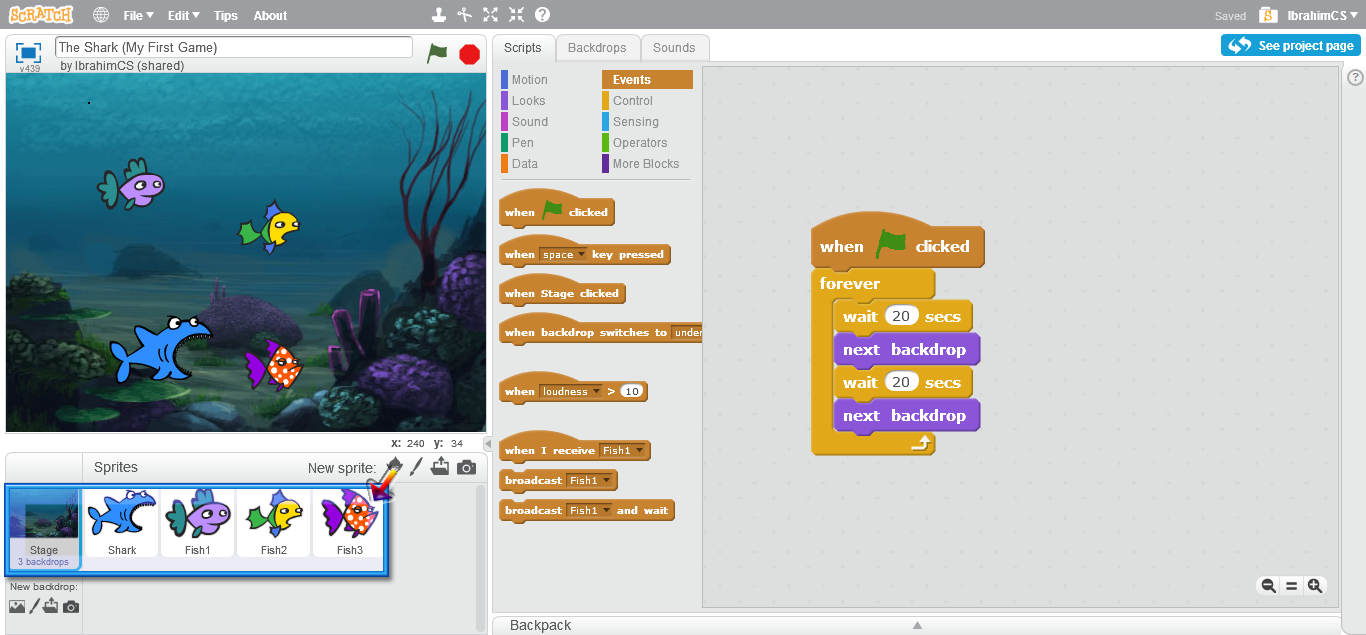Select the Control block category
1366x635 pixels.
647,101
